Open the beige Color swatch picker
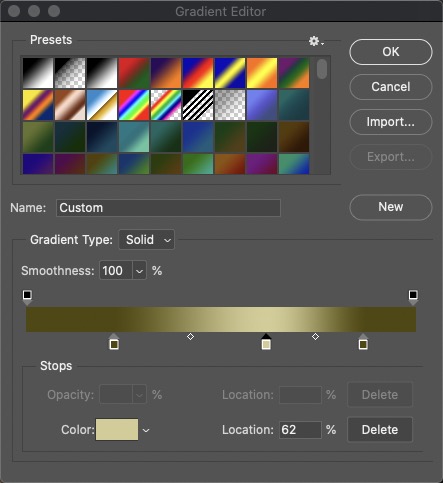Screen dimensions: 443x483 [x=117, y=430]
